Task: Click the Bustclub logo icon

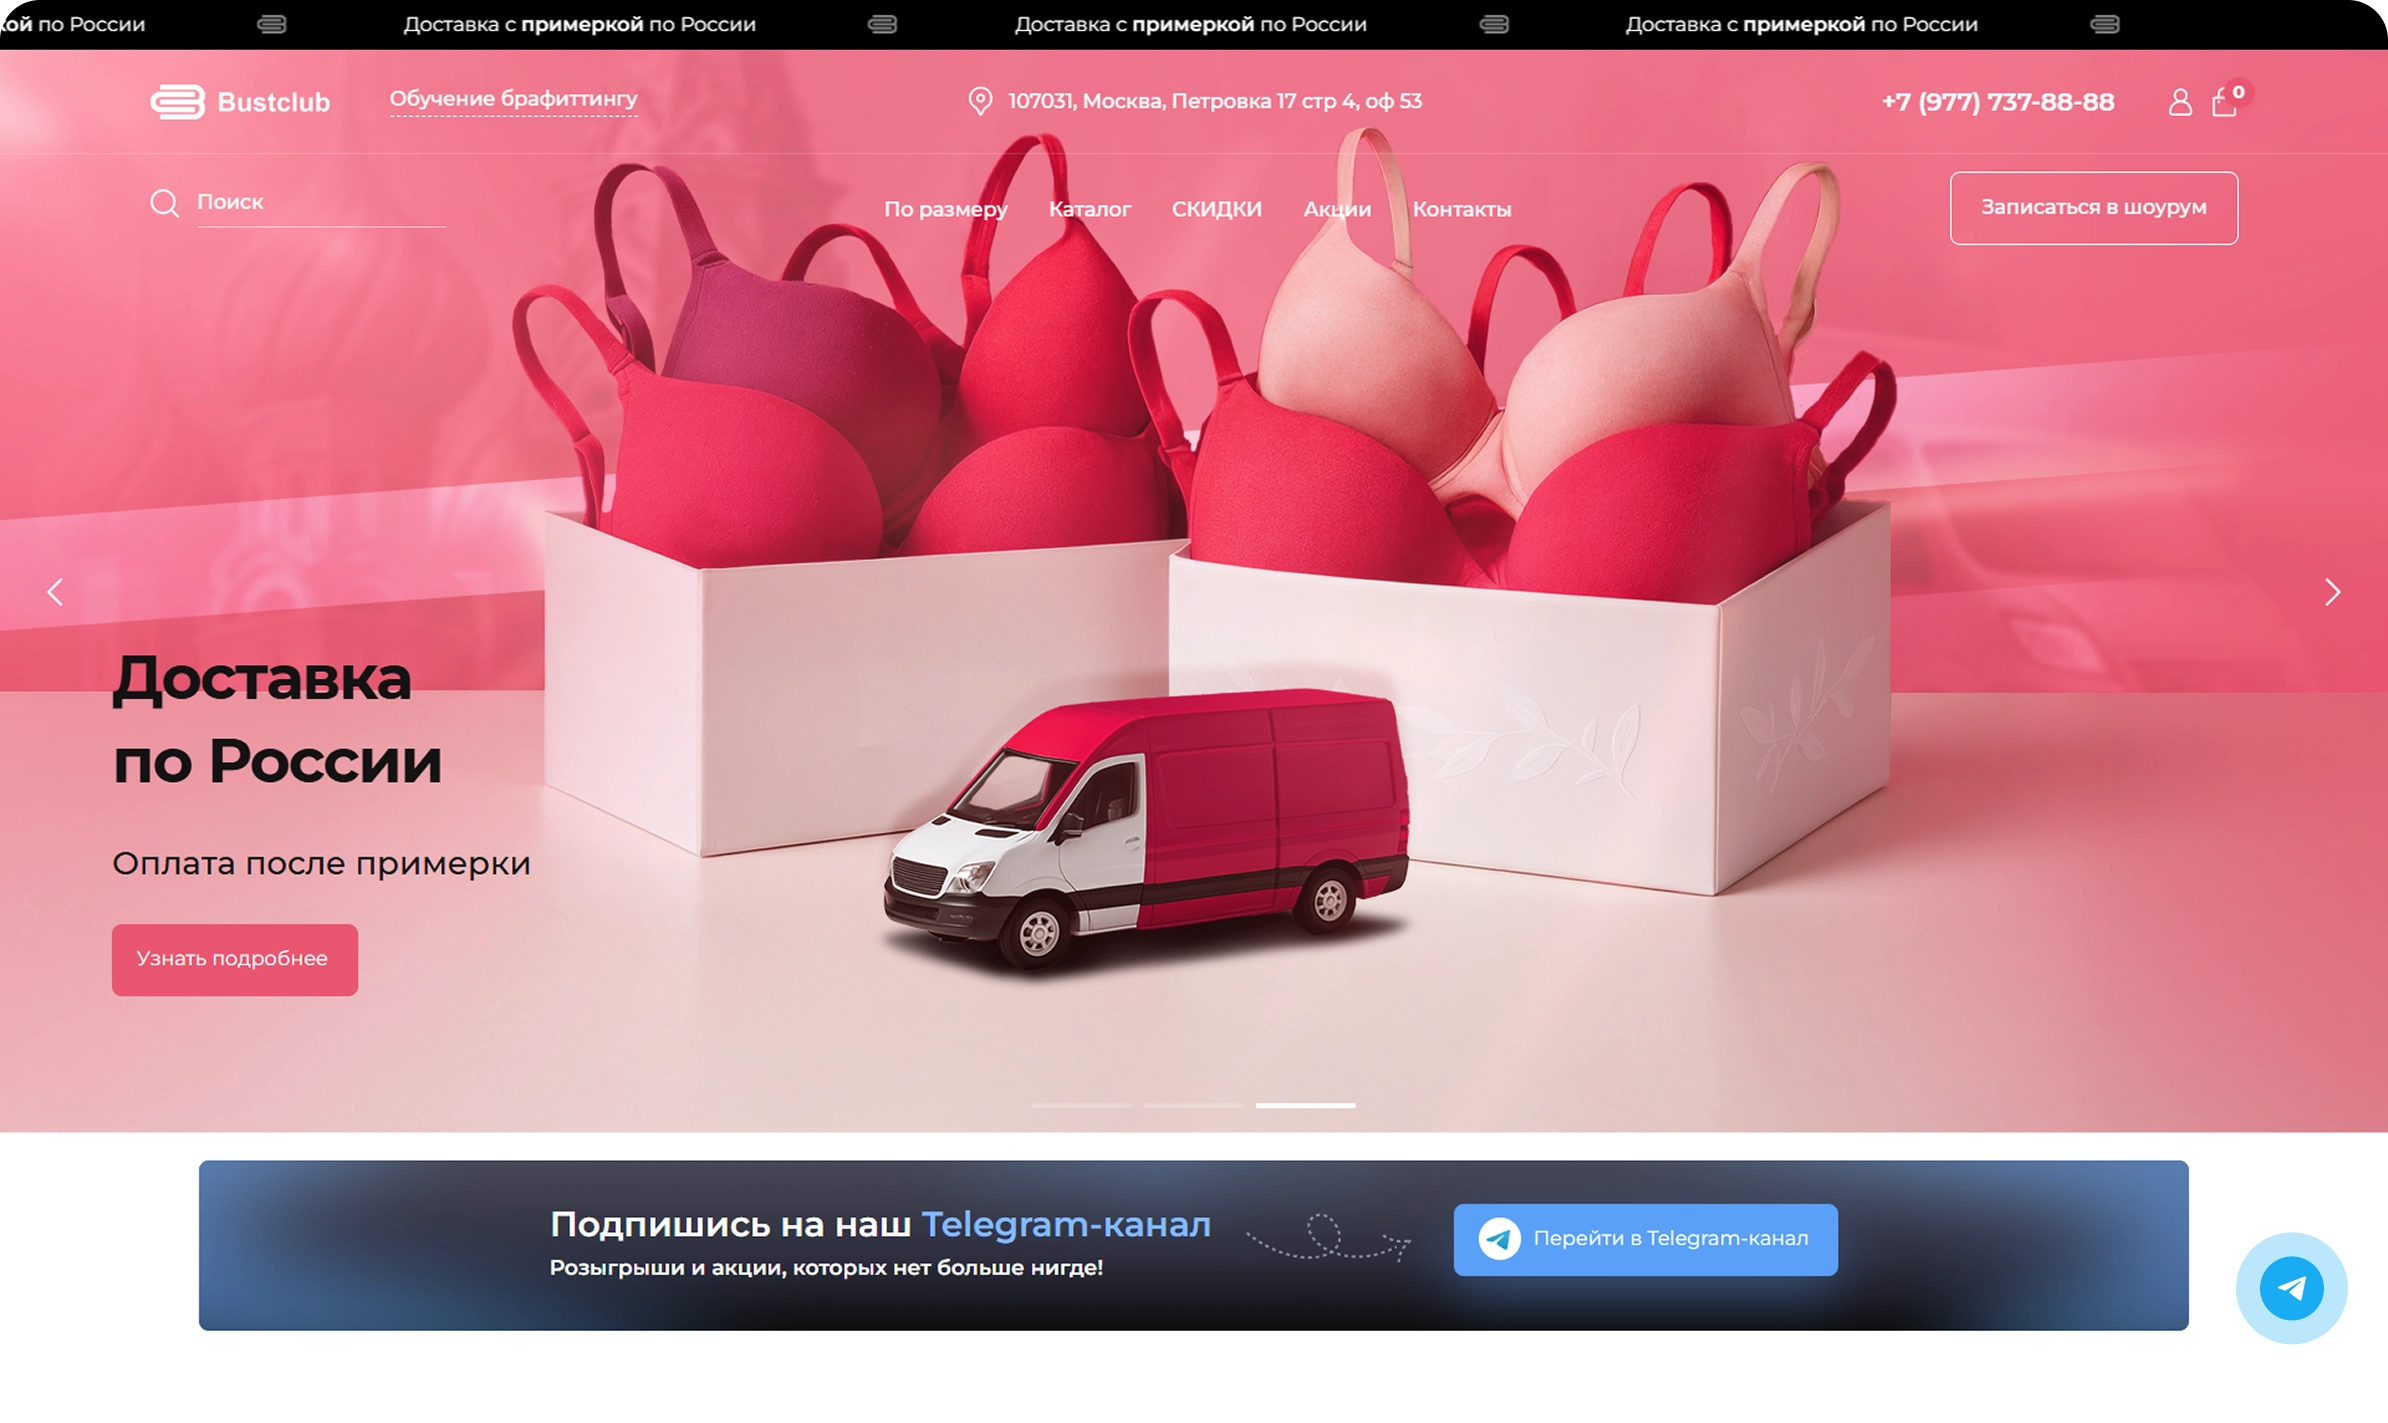Action: (178, 102)
